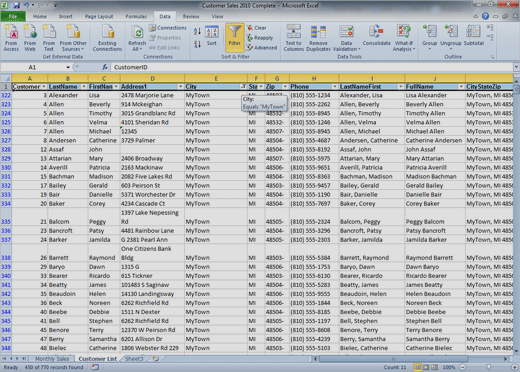Switch to Normal view in status bar
This screenshot has width=520, height=372.
click(x=417, y=367)
